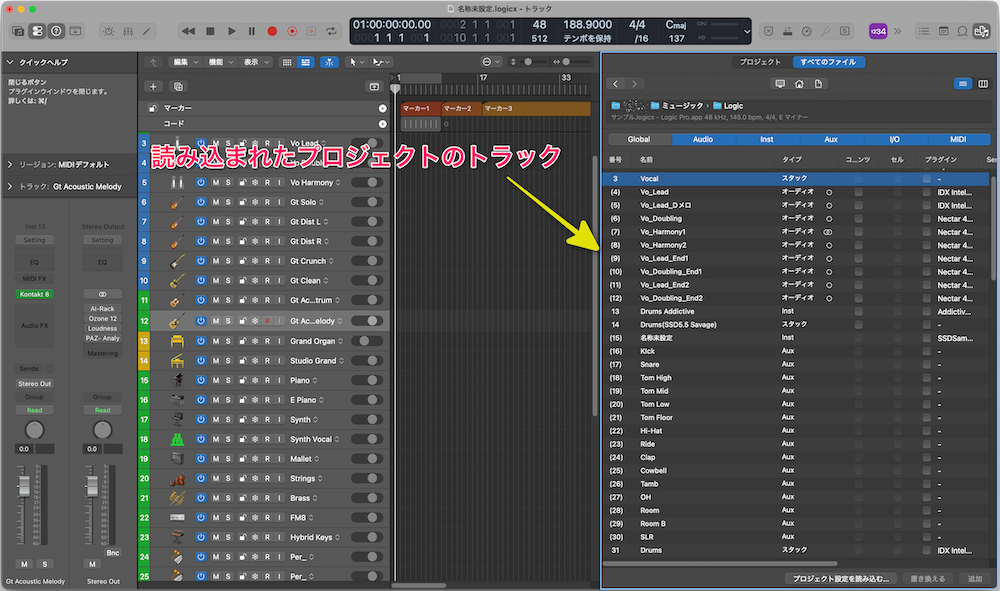Image resolution: width=1000 pixels, height=591 pixels.
Task: Click the add track plus button
Action: tap(153, 86)
